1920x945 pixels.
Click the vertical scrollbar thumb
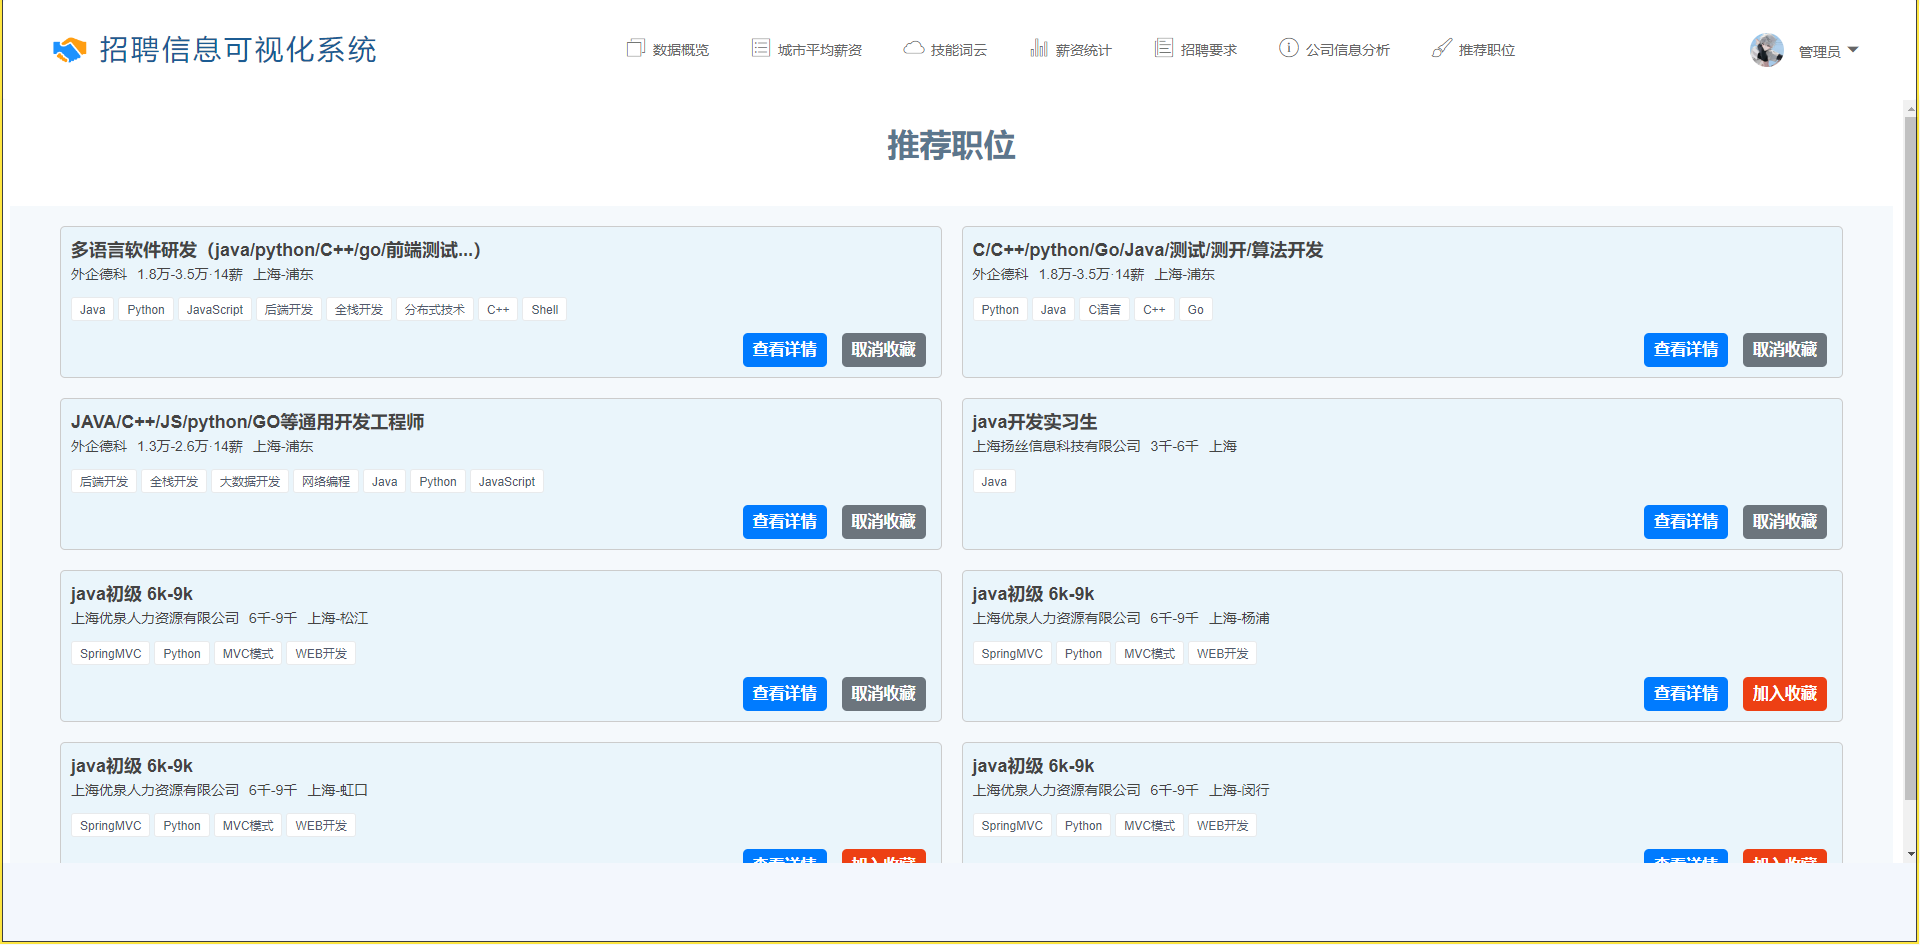coord(1911,457)
